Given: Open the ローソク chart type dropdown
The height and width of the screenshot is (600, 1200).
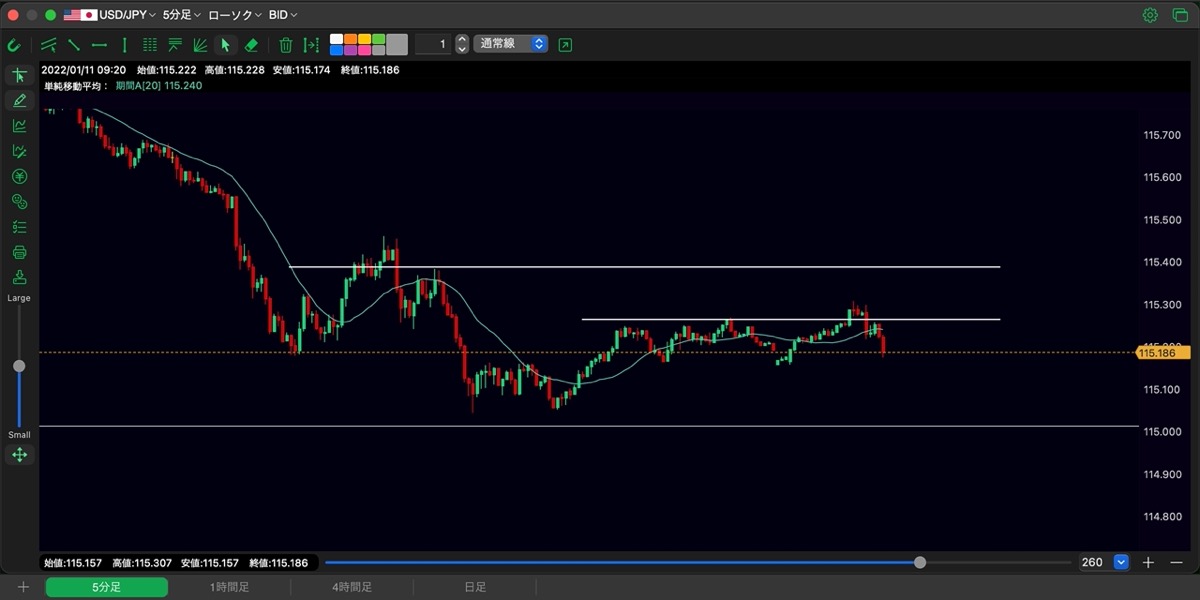Looking at the screenshot, I should click(x=235, y=15).
